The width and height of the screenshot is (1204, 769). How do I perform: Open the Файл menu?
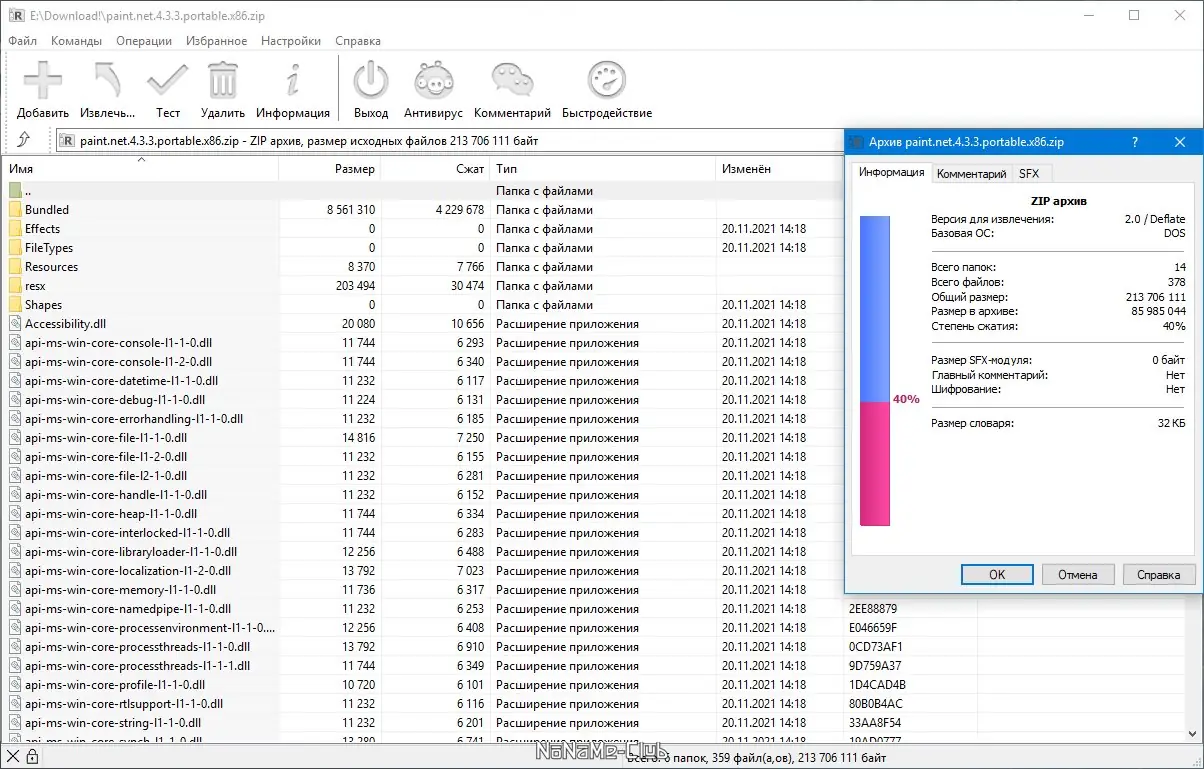(x=22, y=41)
